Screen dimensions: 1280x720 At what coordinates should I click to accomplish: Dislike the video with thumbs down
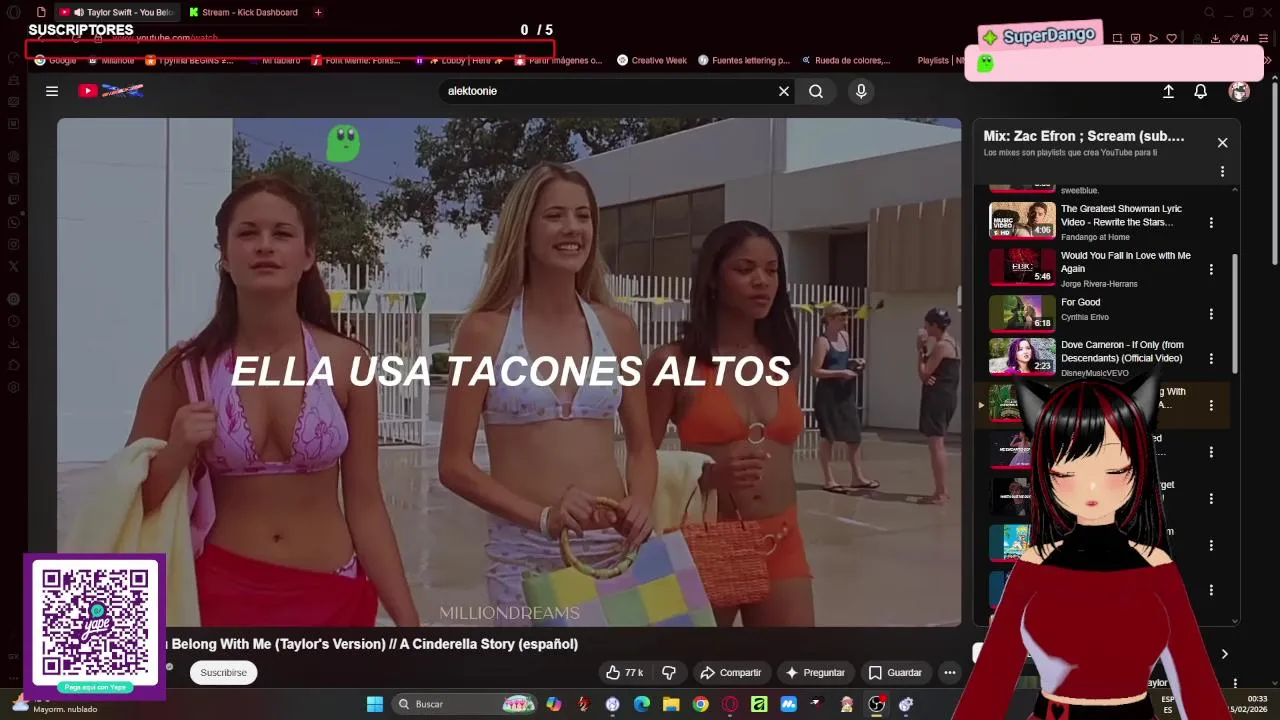tap(669, 673)
